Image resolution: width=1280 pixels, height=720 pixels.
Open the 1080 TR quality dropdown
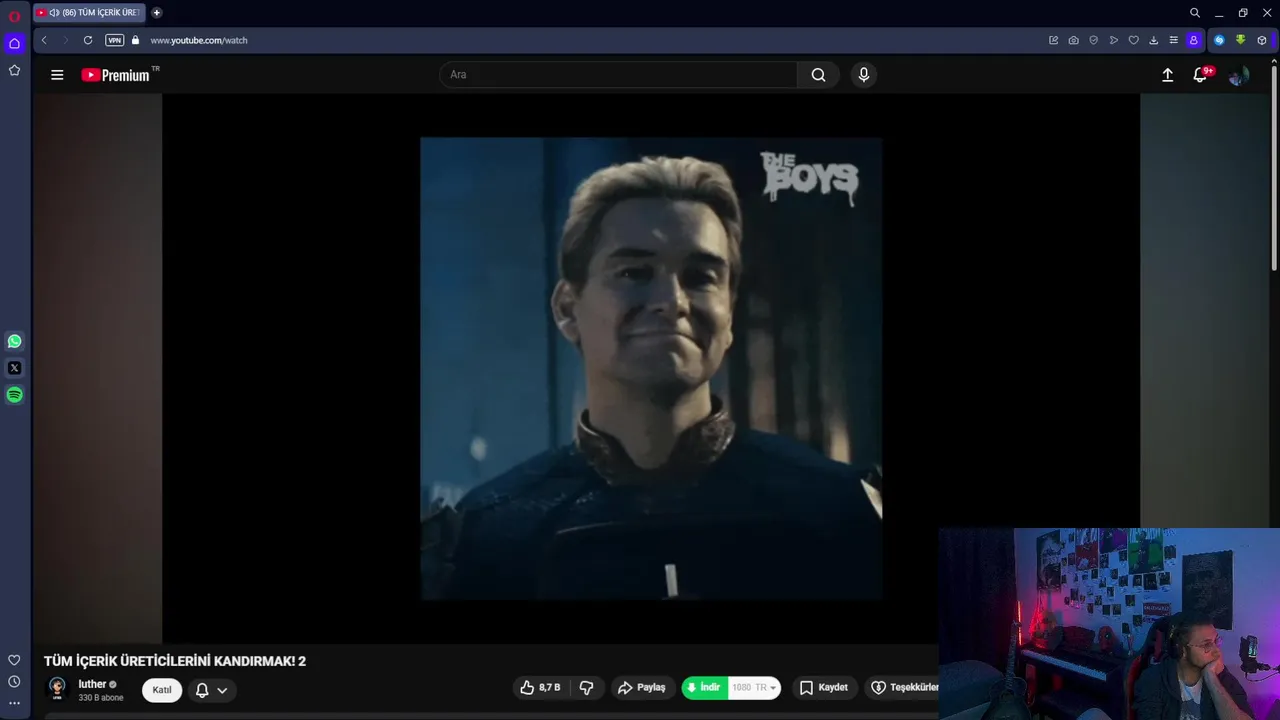click(754, 688)
